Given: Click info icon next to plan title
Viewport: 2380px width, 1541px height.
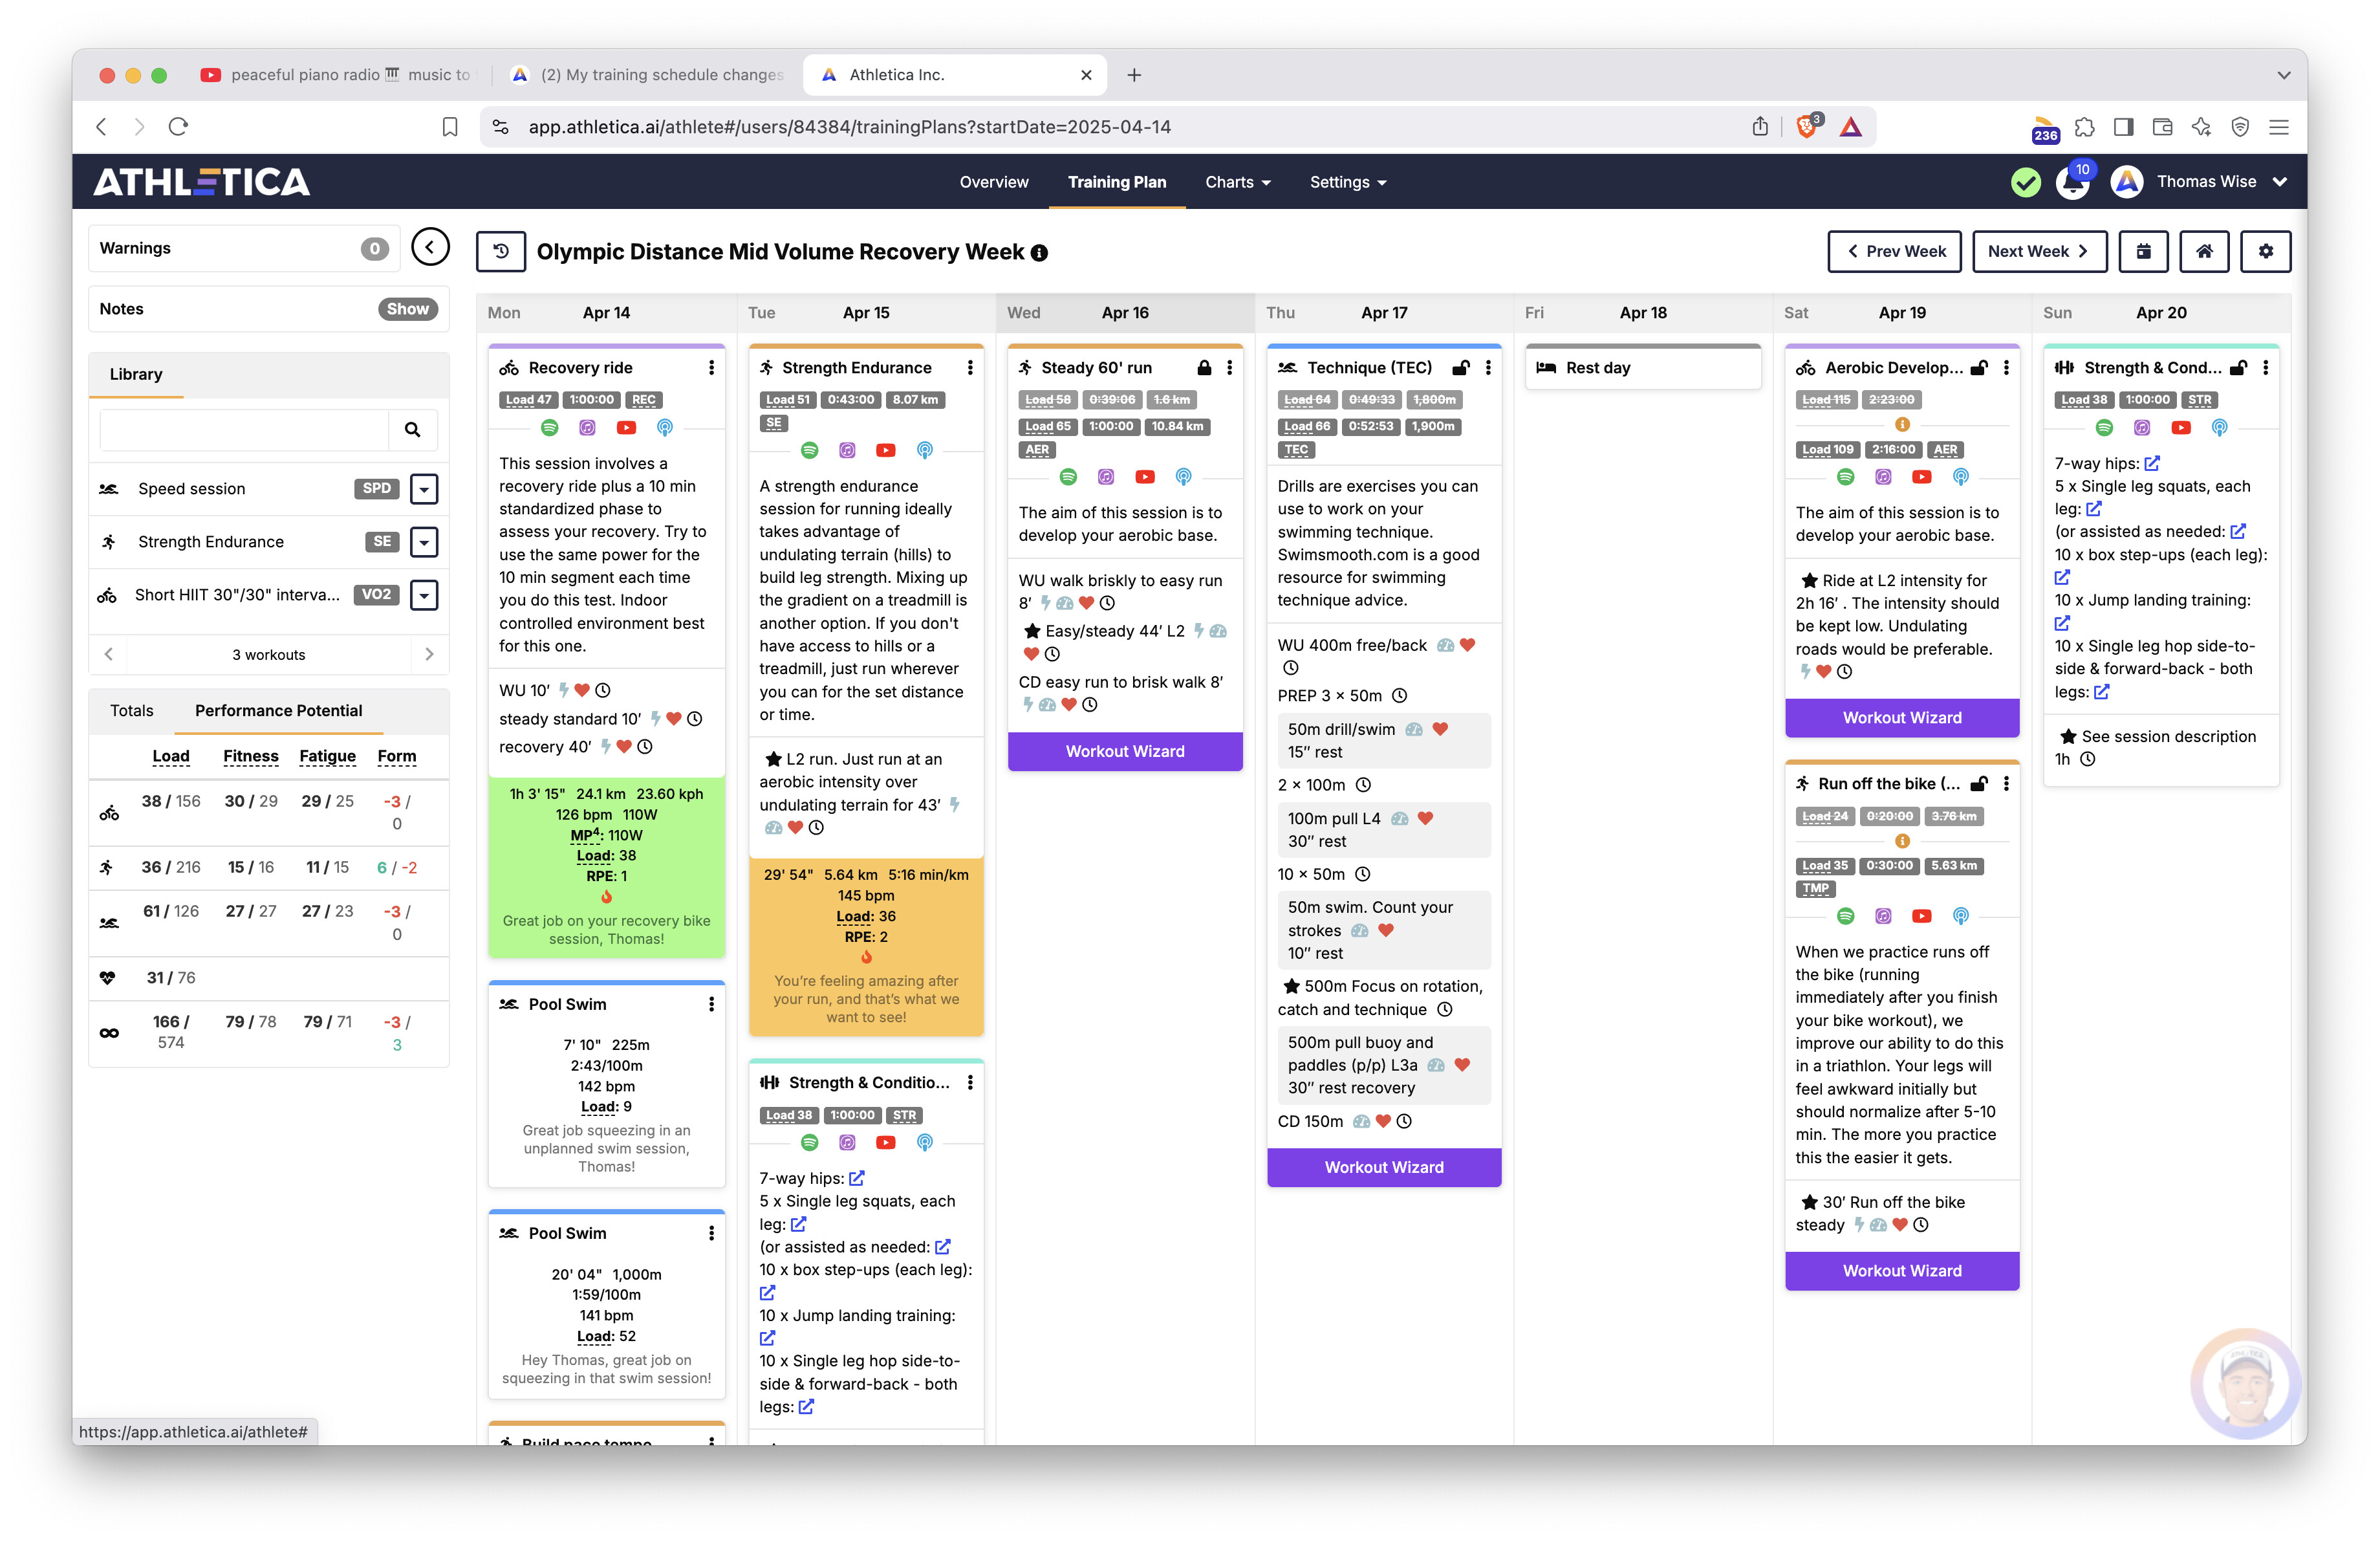Looking at the screenshot, I should click(1039, 253).
